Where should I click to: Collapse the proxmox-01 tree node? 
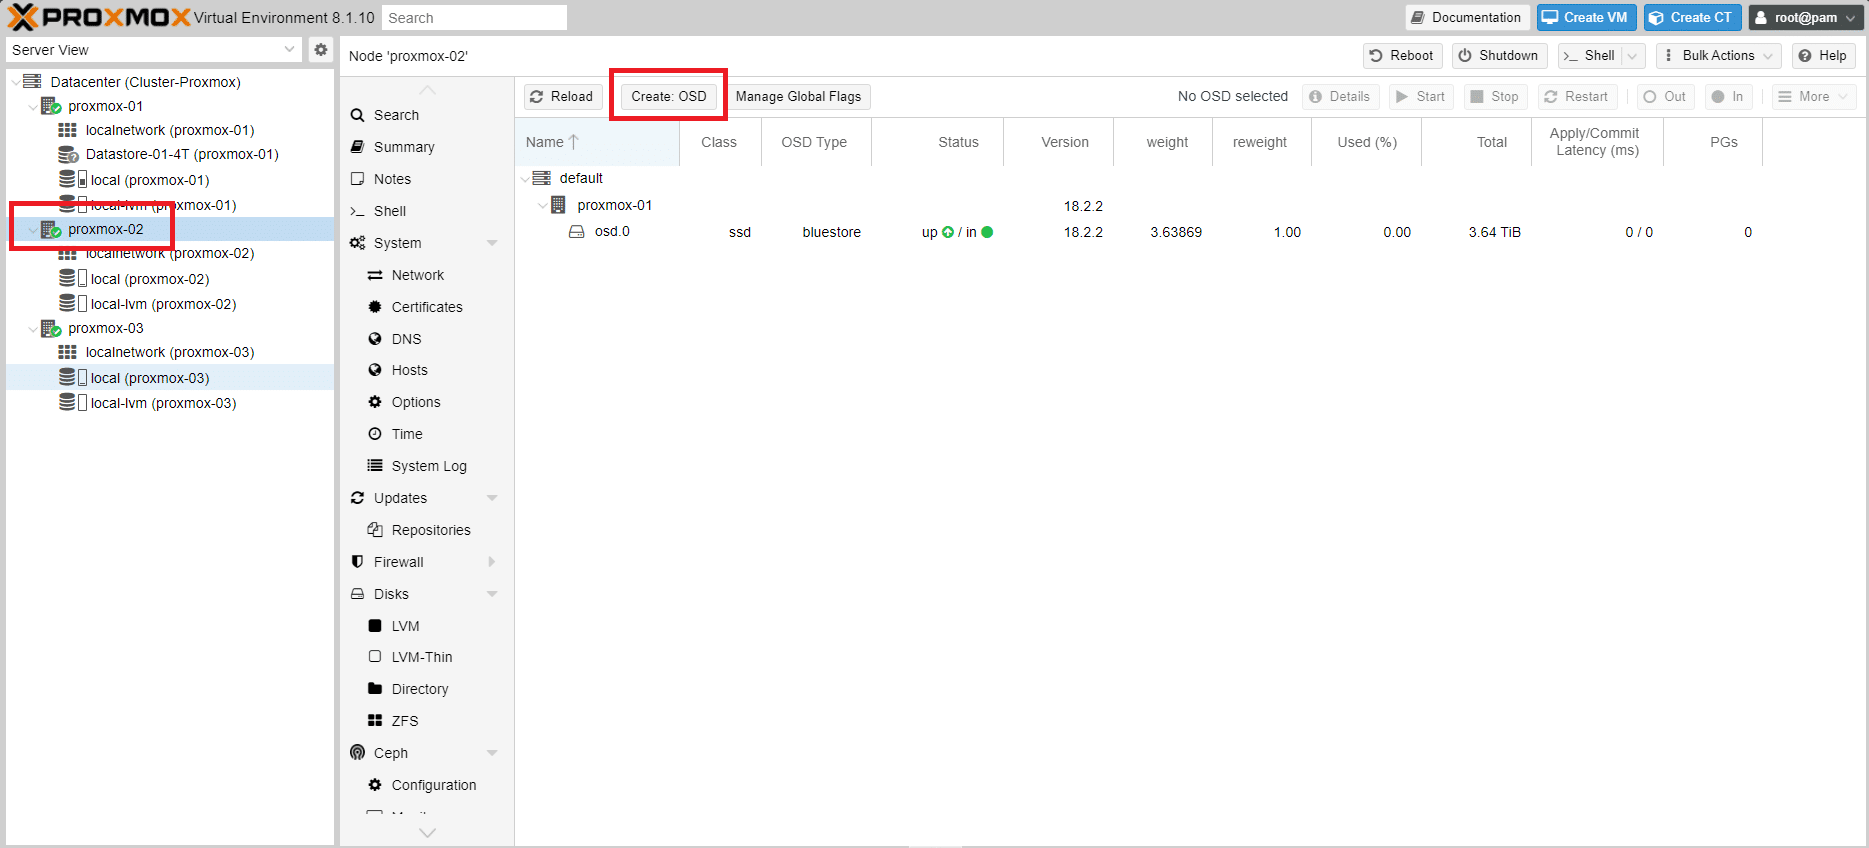click(32, 106)
